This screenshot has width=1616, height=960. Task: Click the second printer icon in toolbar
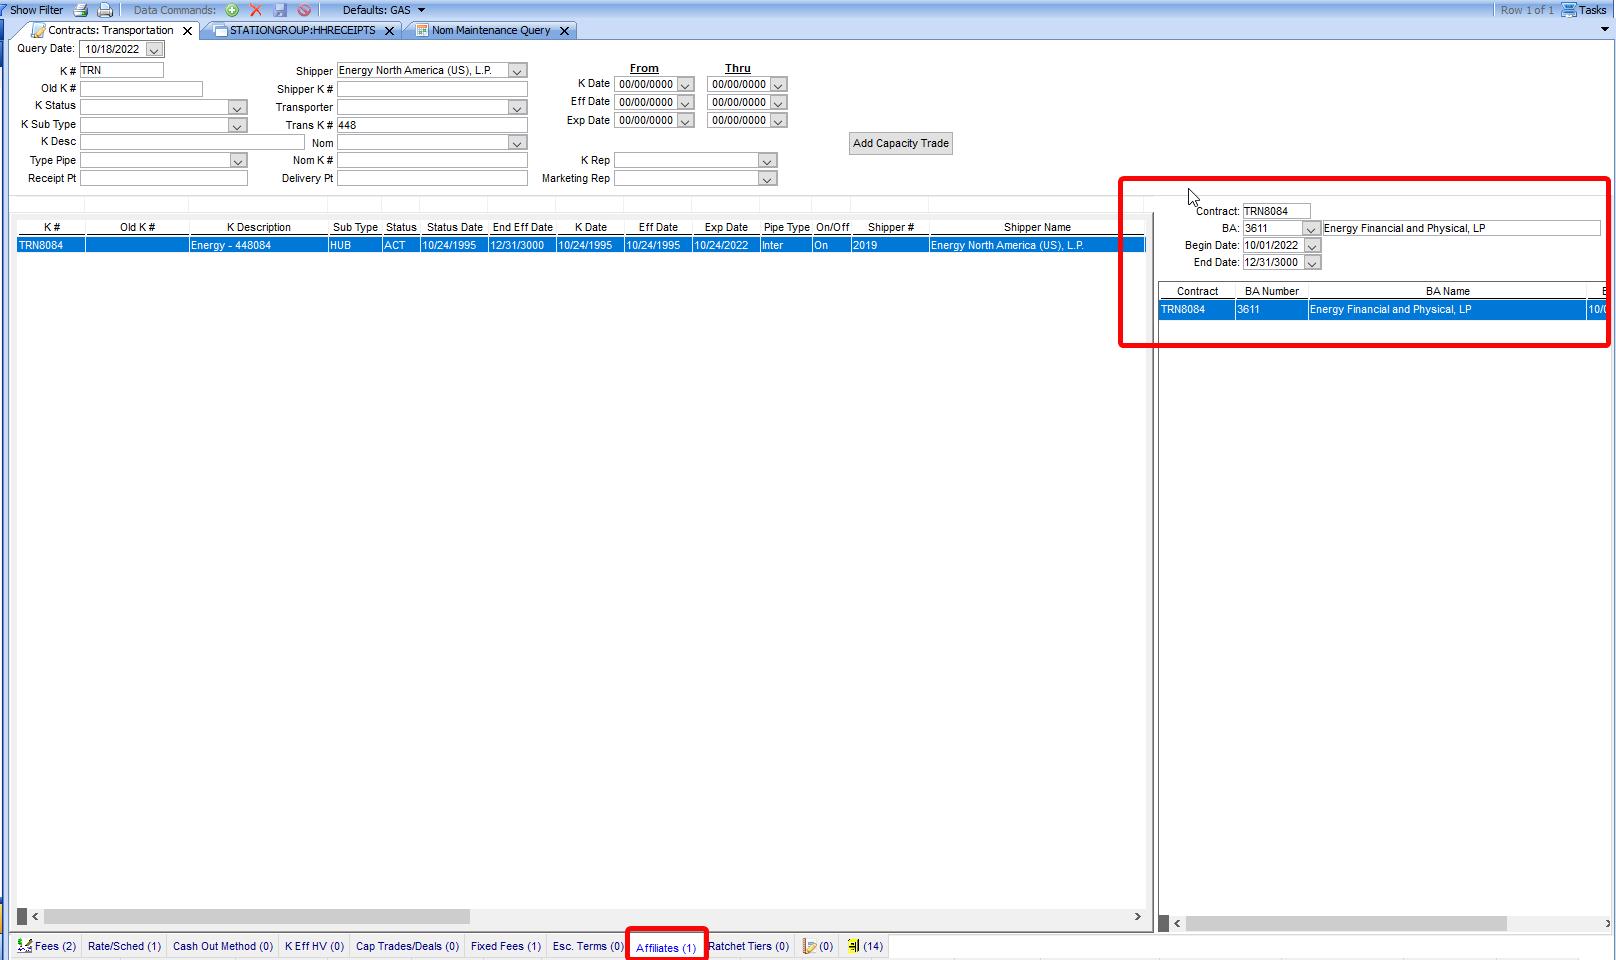click(x=105, y=10)
